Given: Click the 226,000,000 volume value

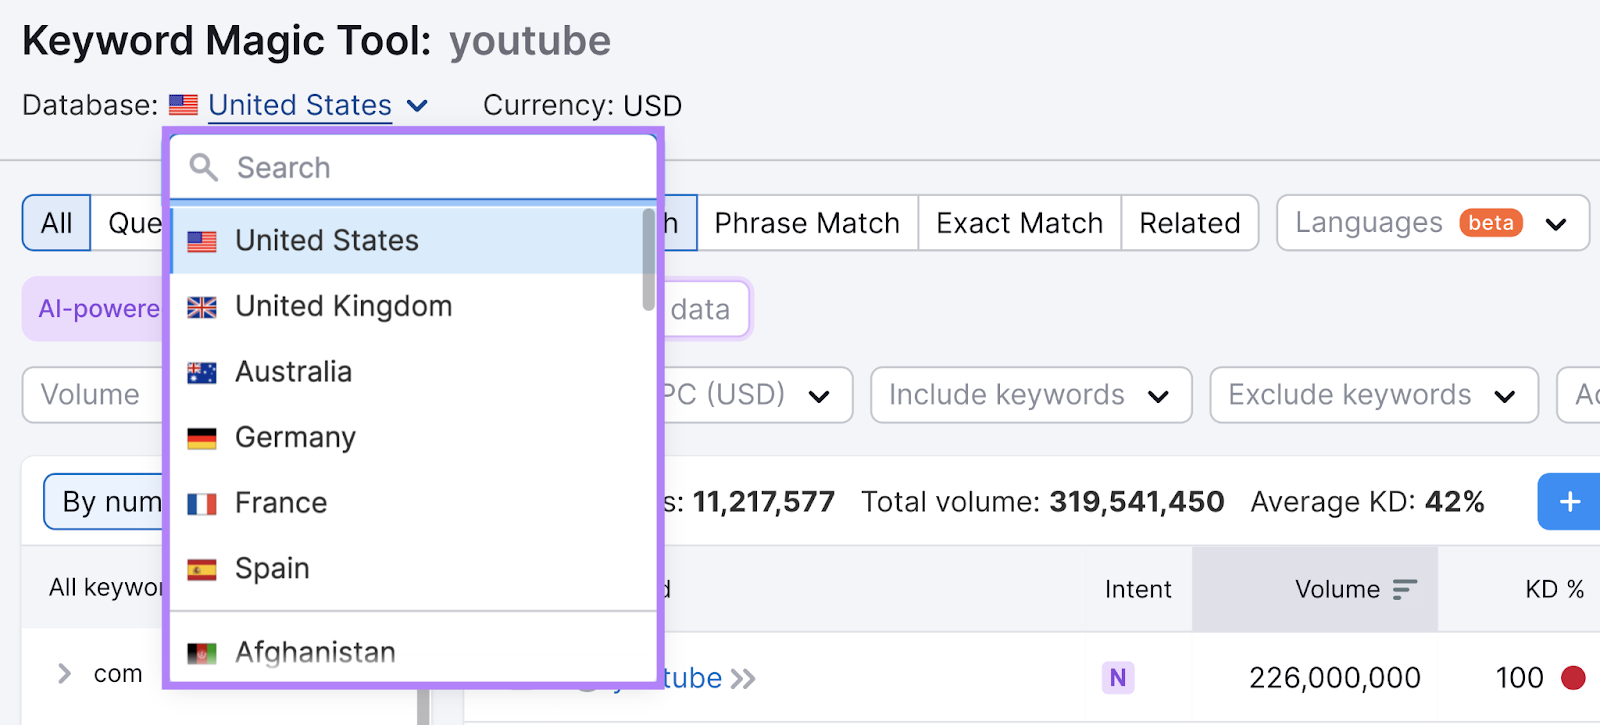Looking at the screenshot, I should pos(1335,678).
